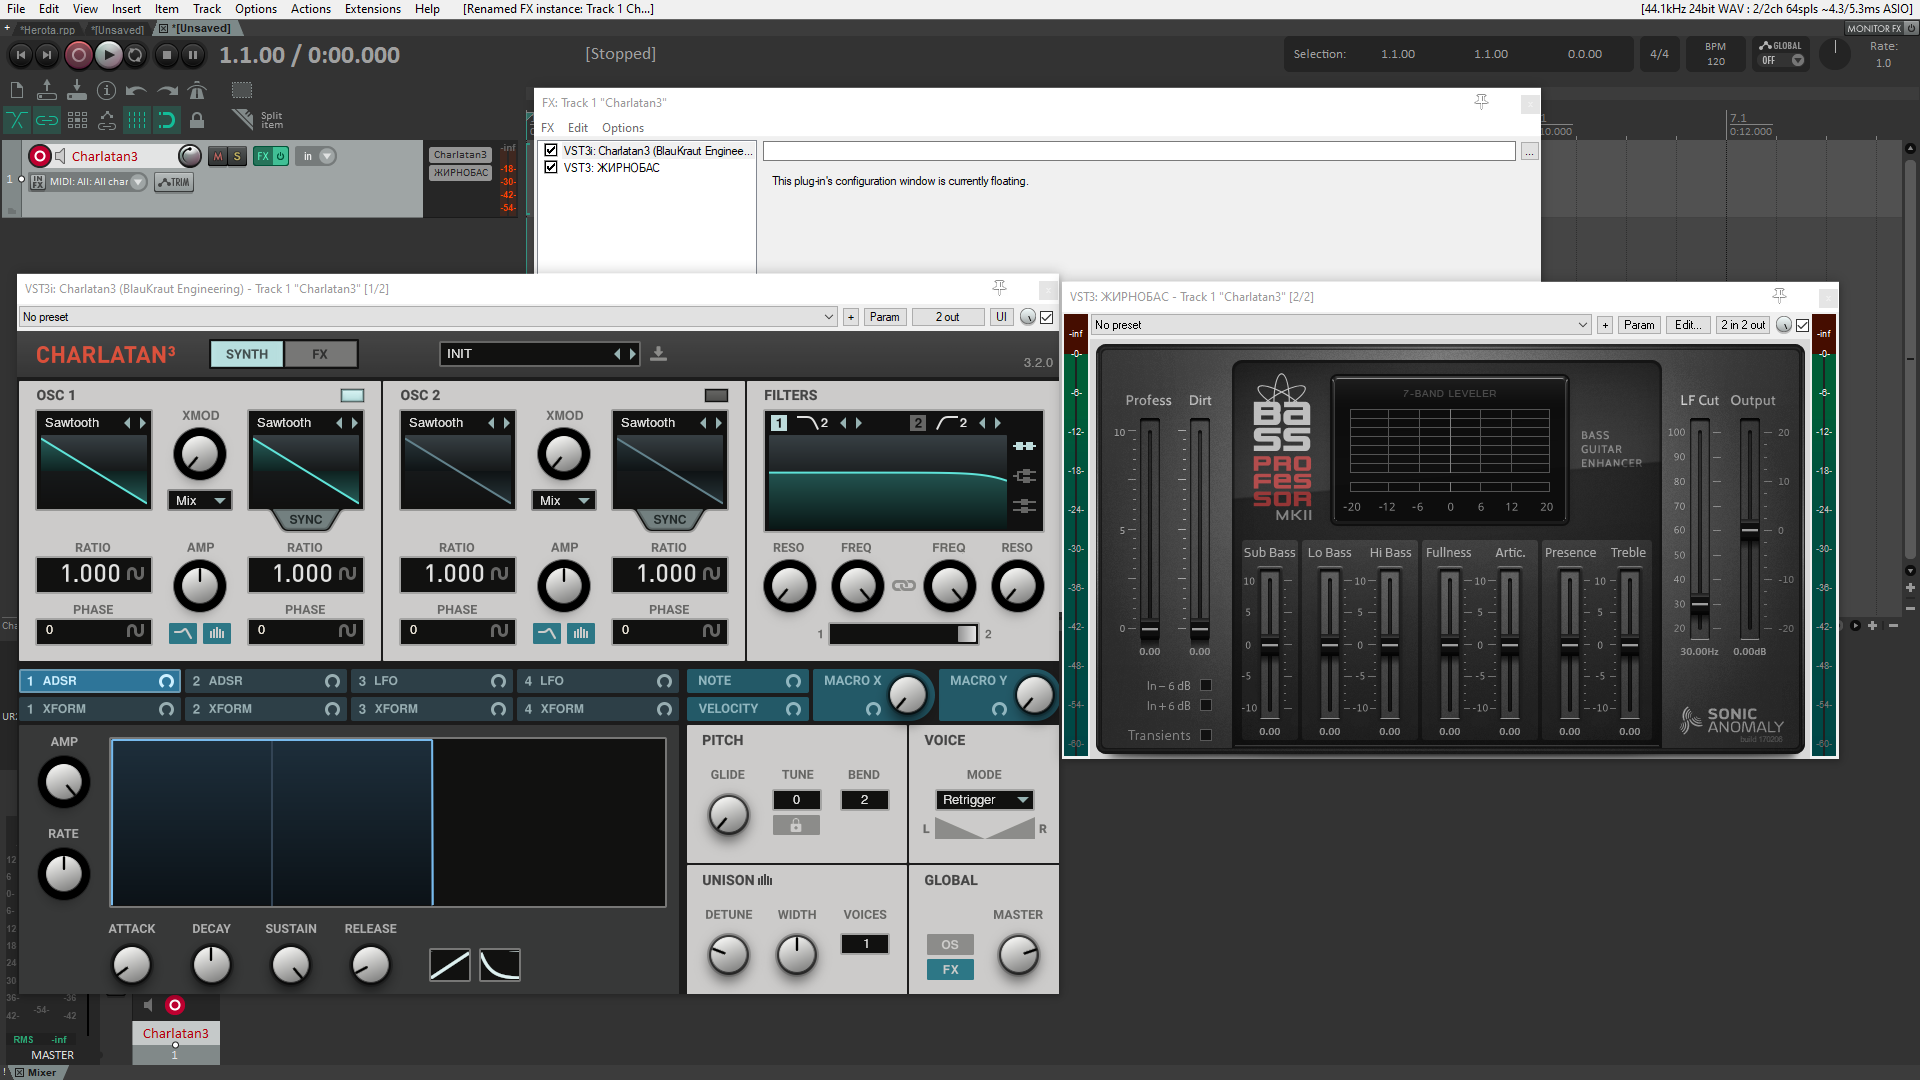Toggle the repeat loop button in transport
1920x1080 pixels.
pyautogui.click(x=136, y=55)
